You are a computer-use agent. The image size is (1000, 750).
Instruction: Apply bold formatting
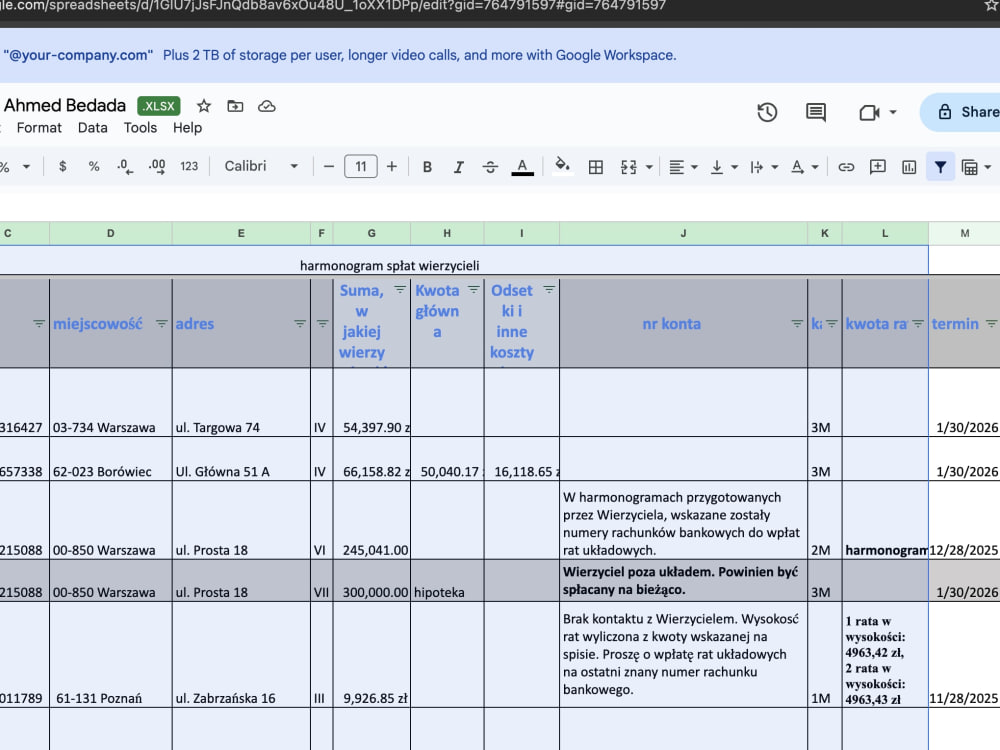[427, 167]
